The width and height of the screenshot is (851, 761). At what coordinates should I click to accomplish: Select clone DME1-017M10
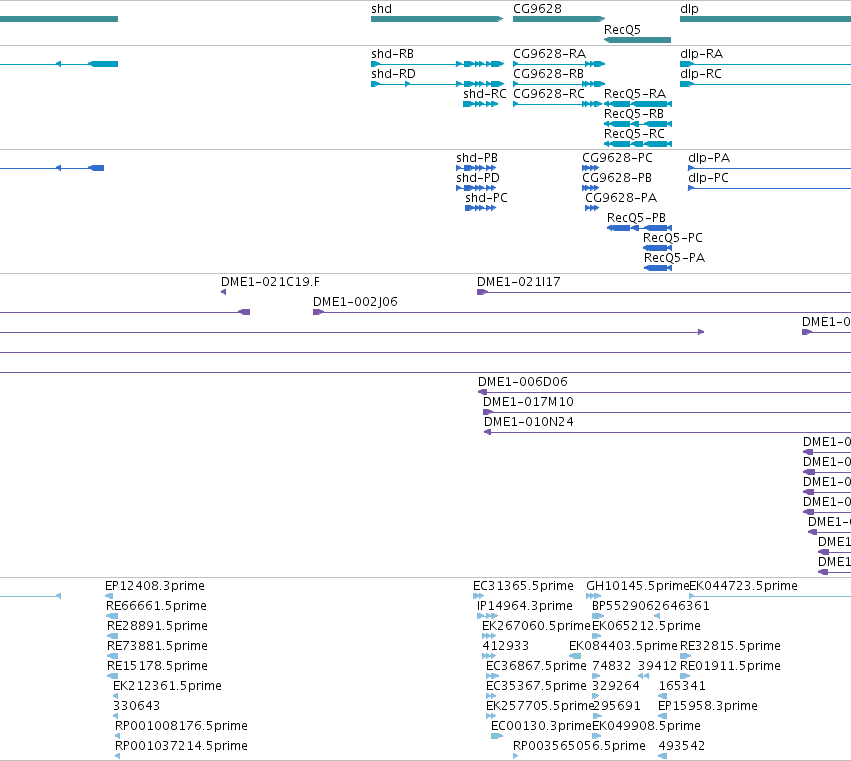tap(667, 413)
